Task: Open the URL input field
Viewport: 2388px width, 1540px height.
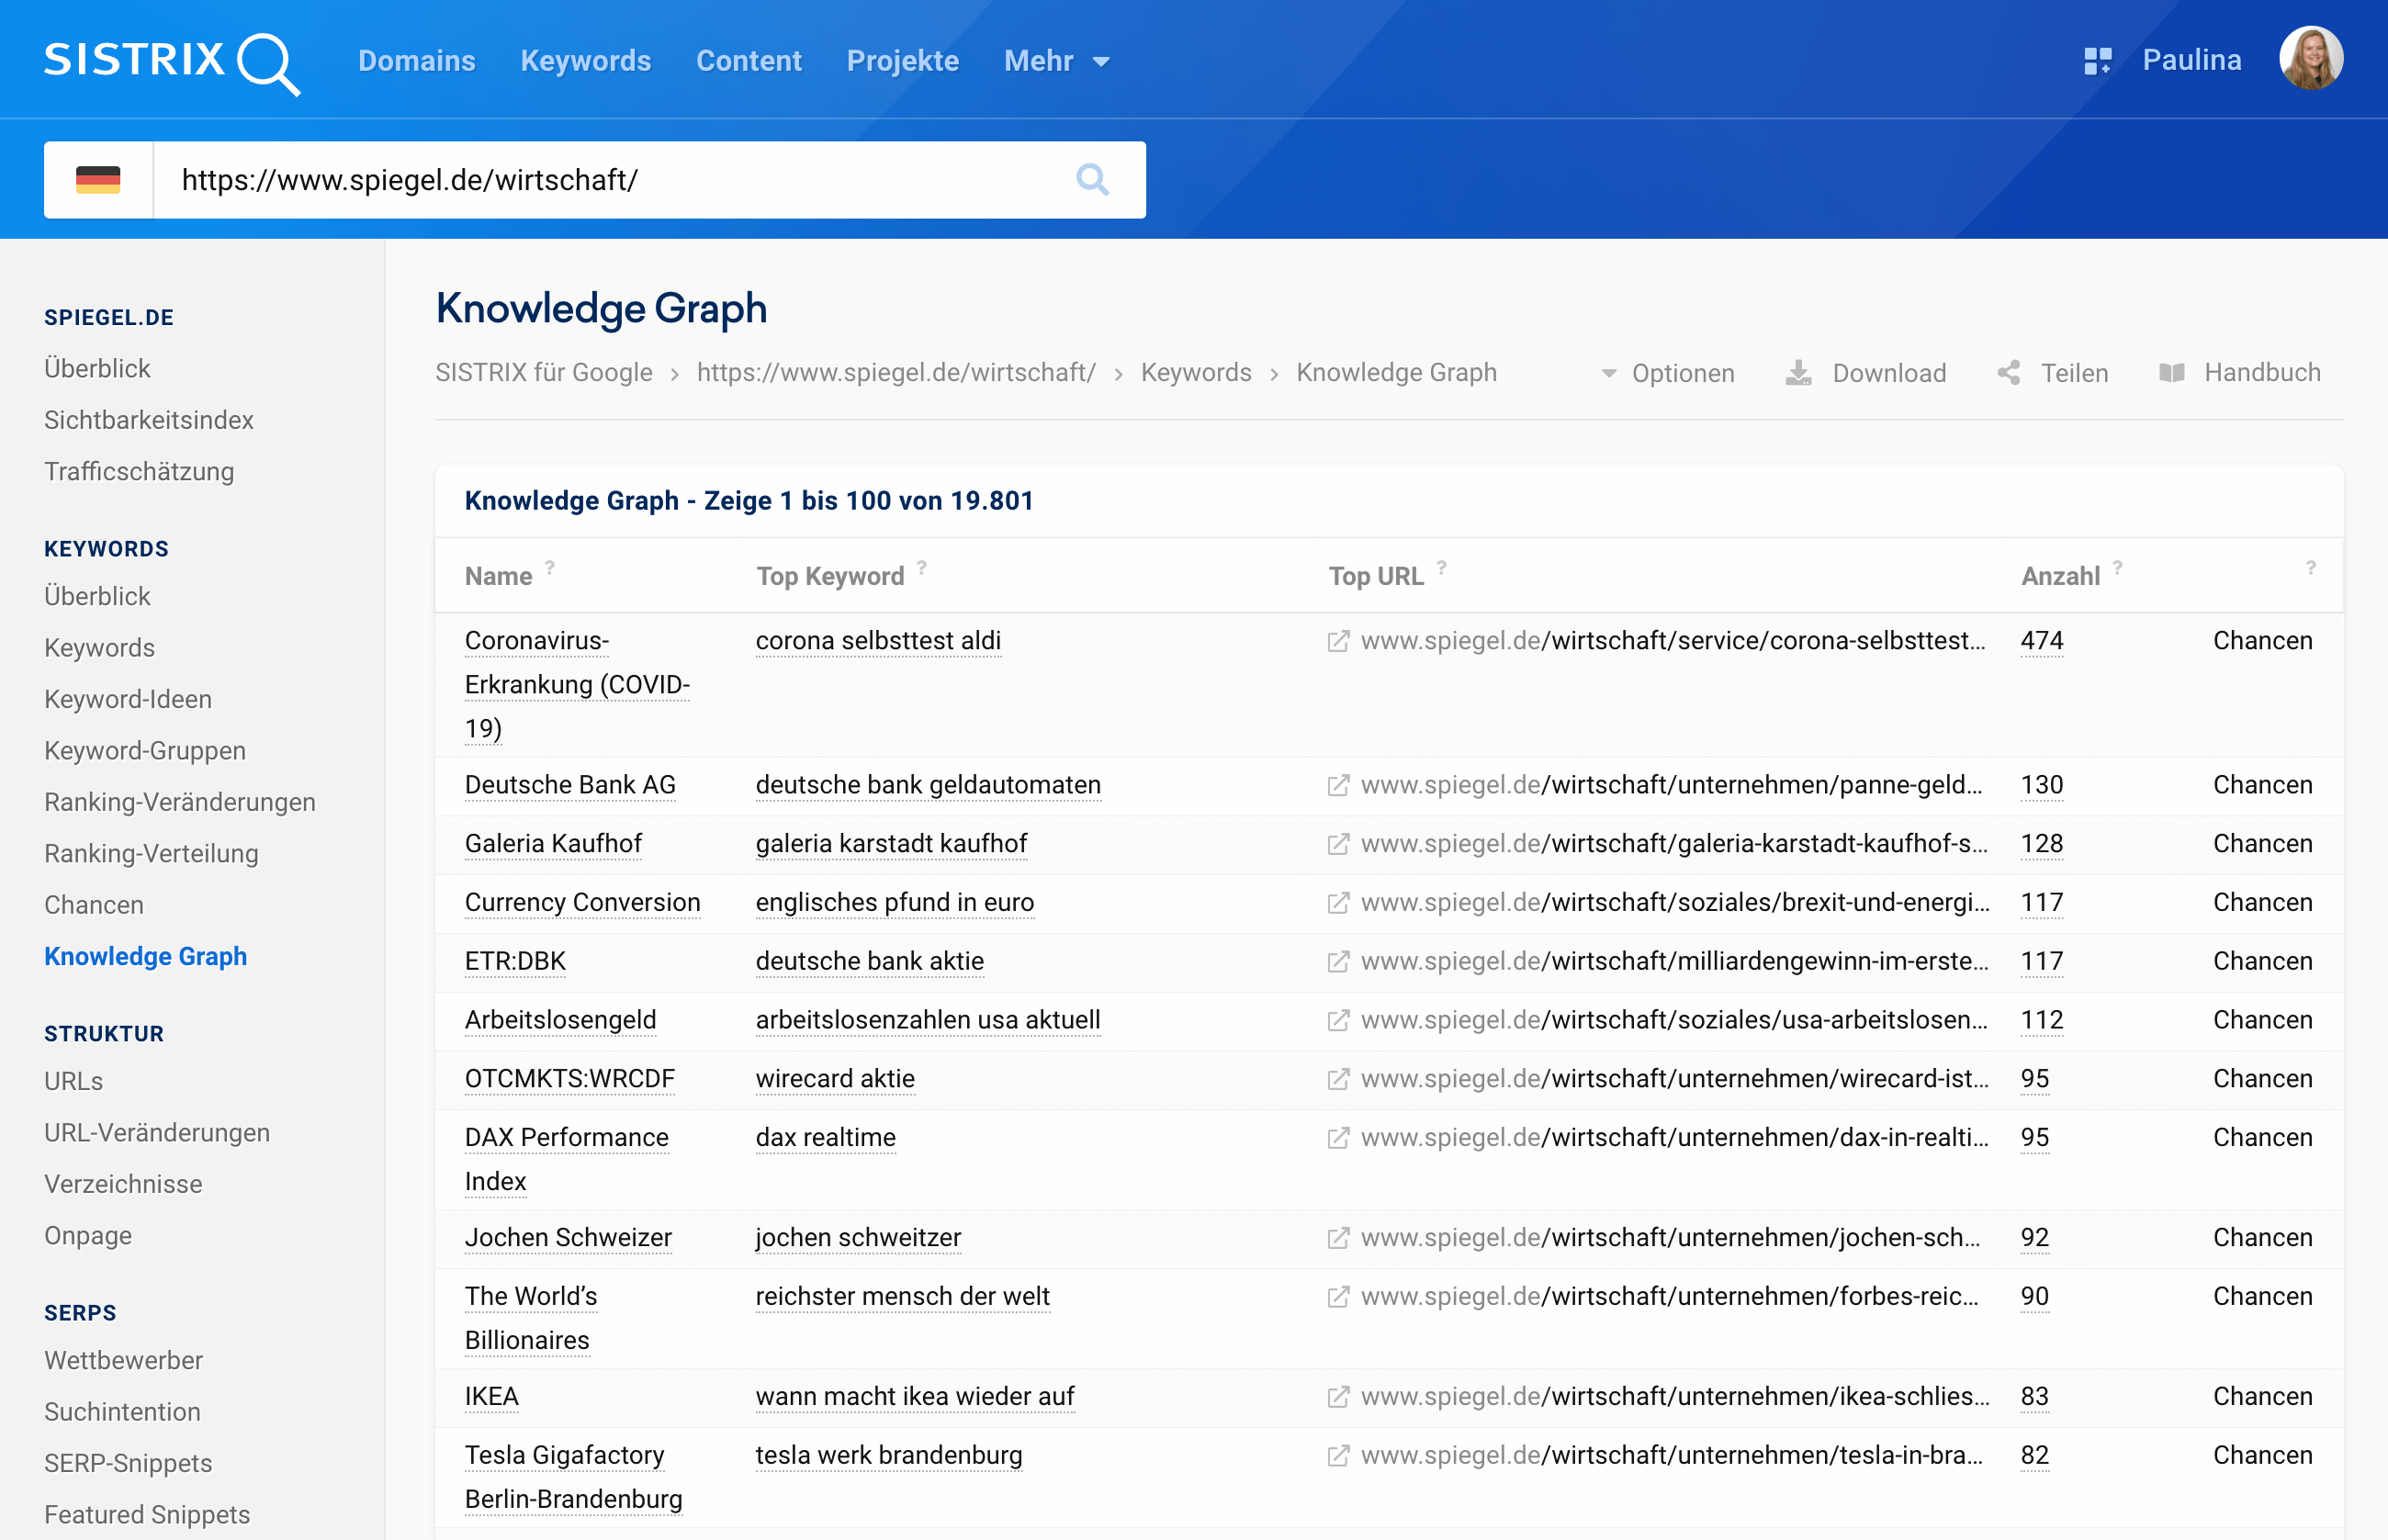Action: (611, 179)
